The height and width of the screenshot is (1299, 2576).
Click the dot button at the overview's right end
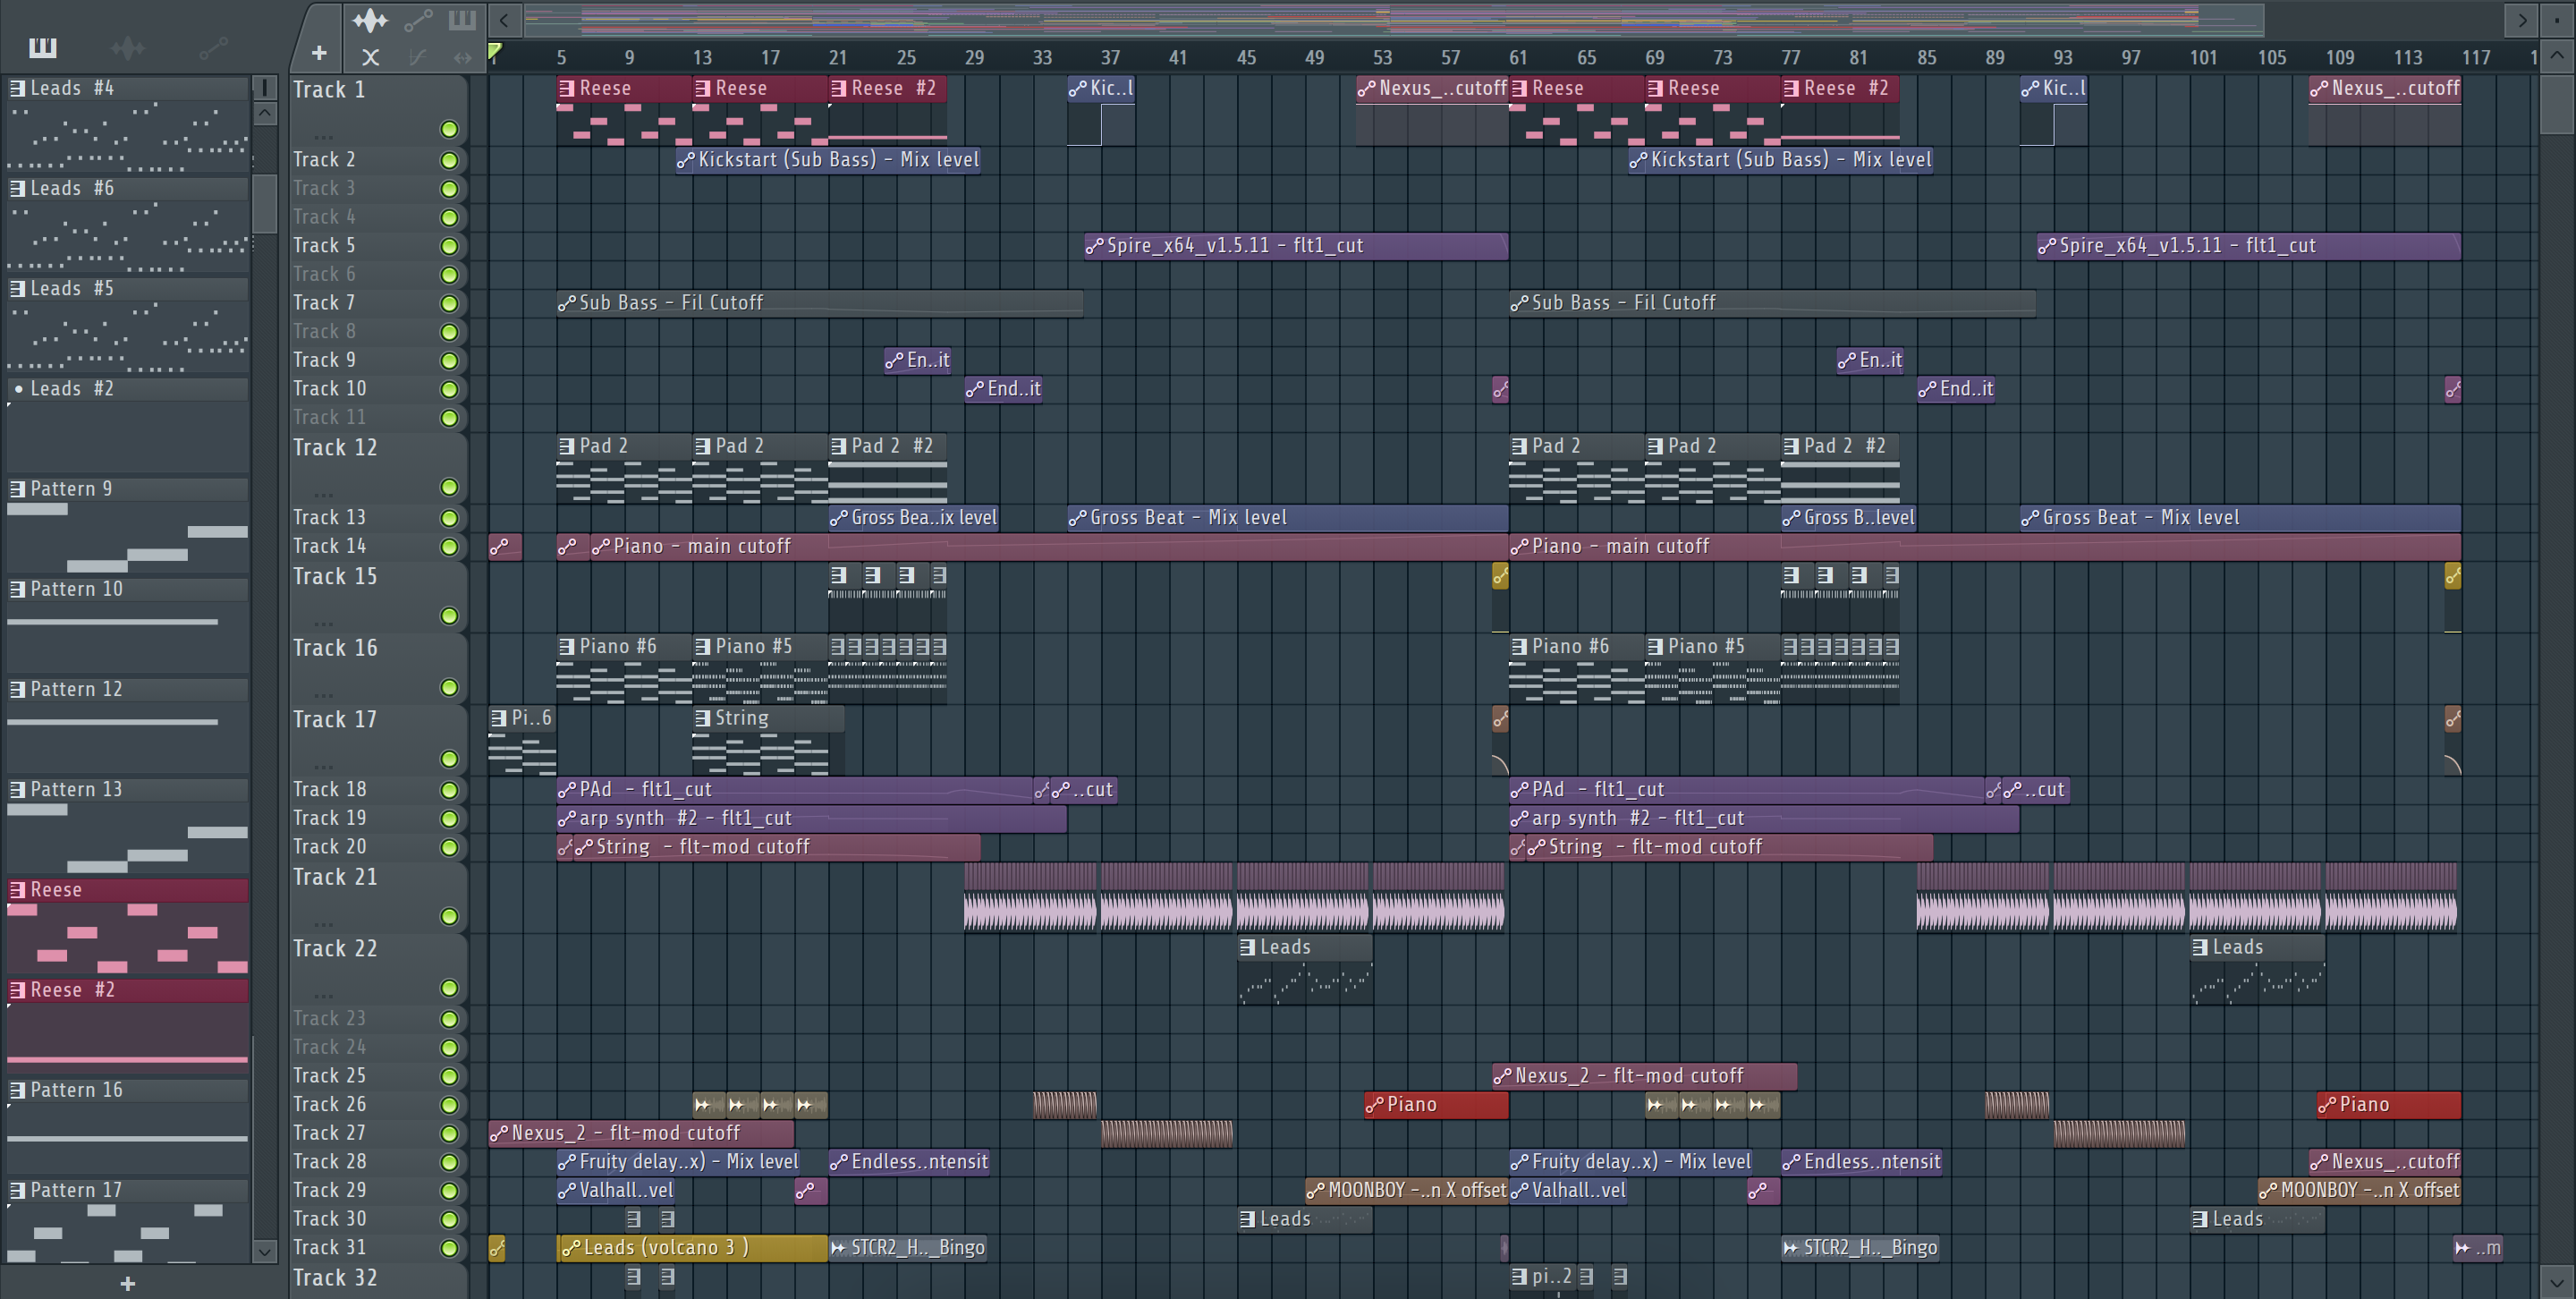[2557, 19]
